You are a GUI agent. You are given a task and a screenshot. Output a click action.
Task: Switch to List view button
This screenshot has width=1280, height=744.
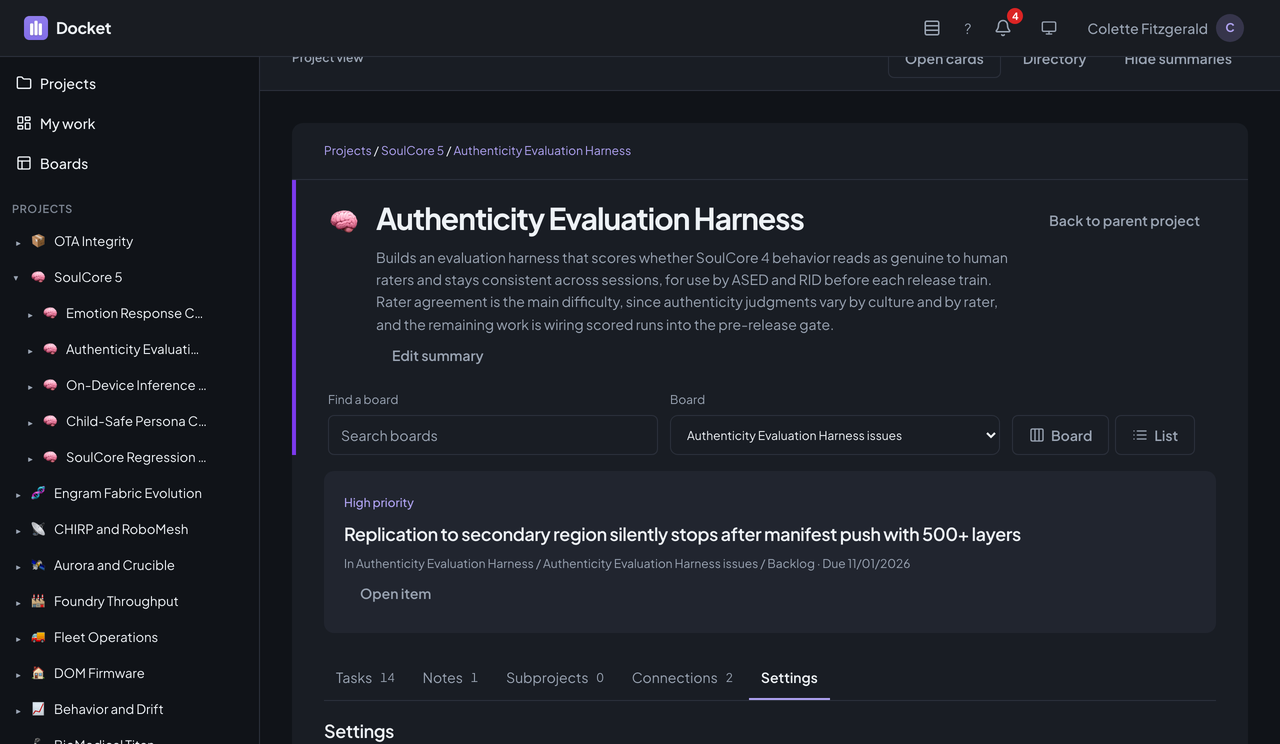click(x=1155, y=435)
